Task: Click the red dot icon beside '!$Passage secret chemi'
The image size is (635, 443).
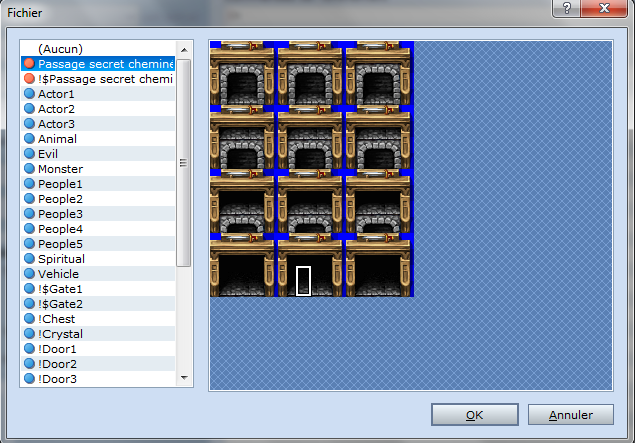Action: [29, 79]
